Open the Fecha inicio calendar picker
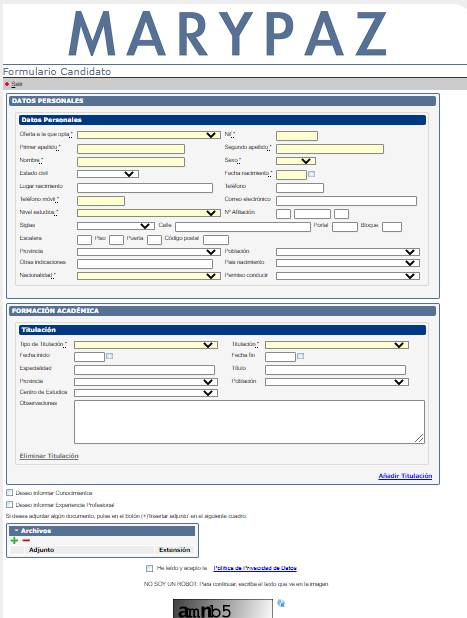The height and width of the screenshot is (618, 467). pos(110,356)
